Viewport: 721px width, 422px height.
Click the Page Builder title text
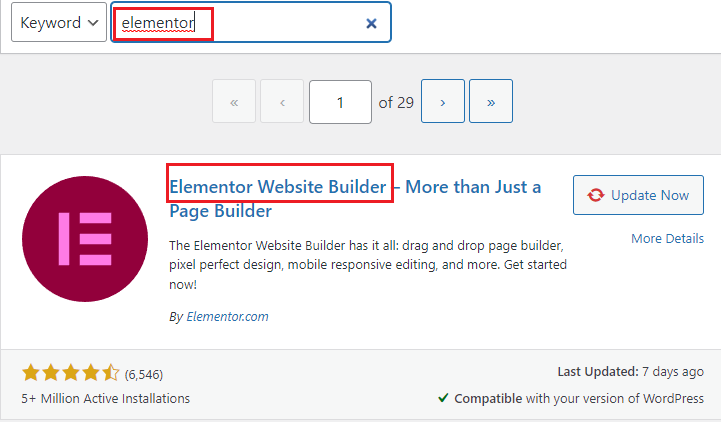tap(220, 211)
